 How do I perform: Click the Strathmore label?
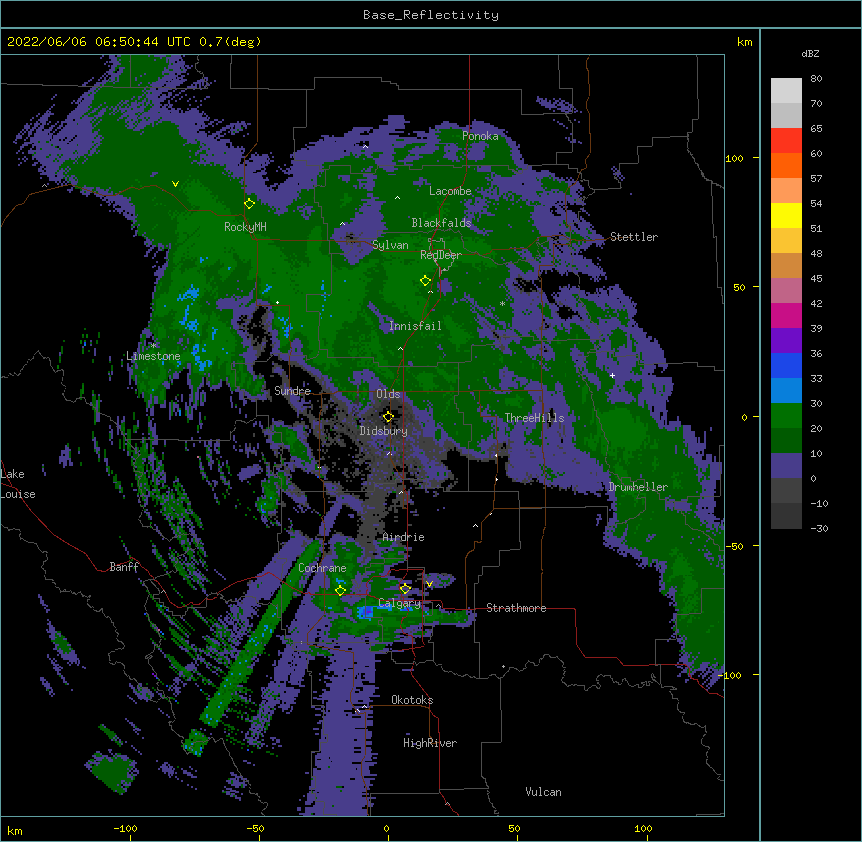(x=516, y=608)
